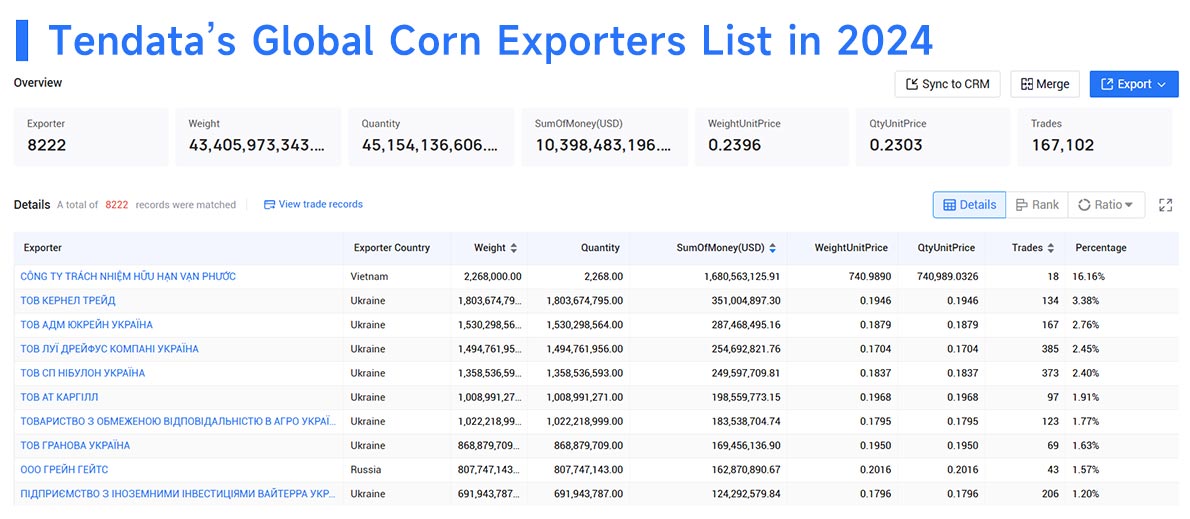
Task: Click the Merge button
Action: tap(1045, 84)
